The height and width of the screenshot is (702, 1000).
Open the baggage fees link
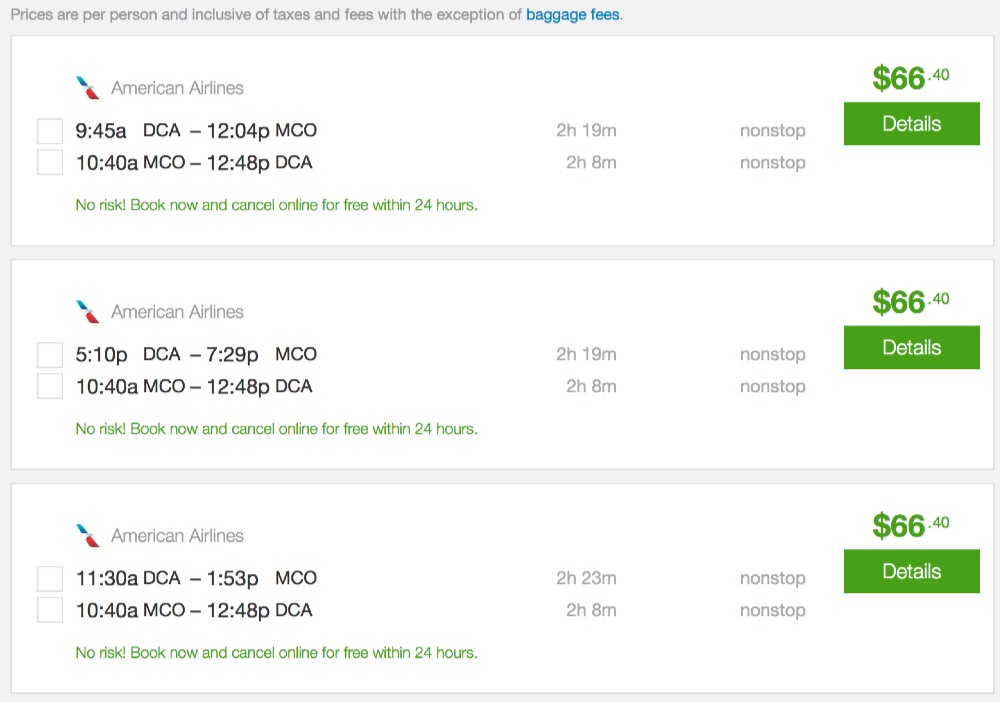573,16
